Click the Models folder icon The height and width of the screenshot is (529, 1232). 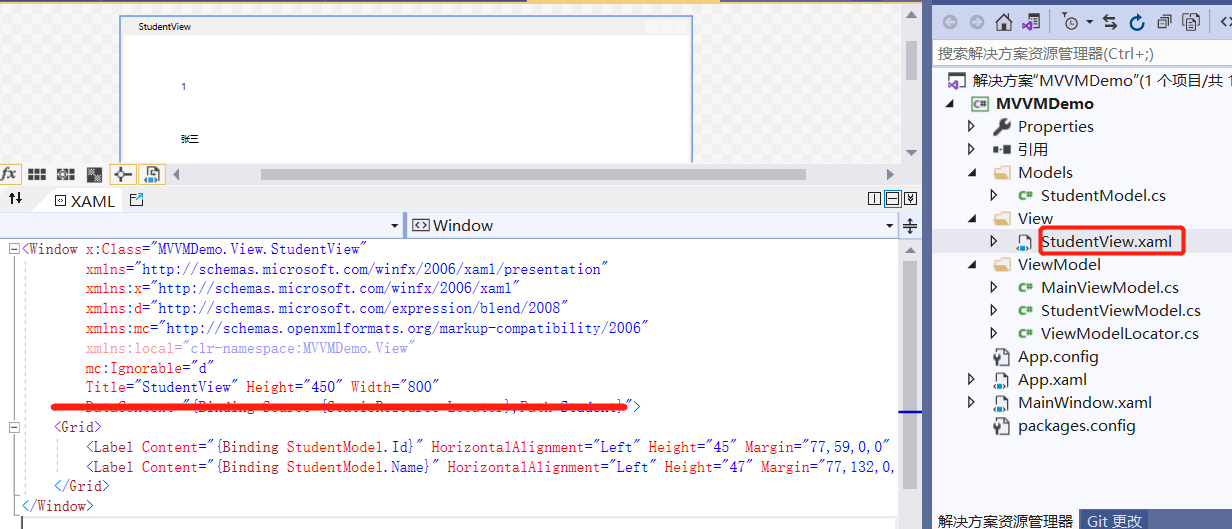(x=1002, y=173)
